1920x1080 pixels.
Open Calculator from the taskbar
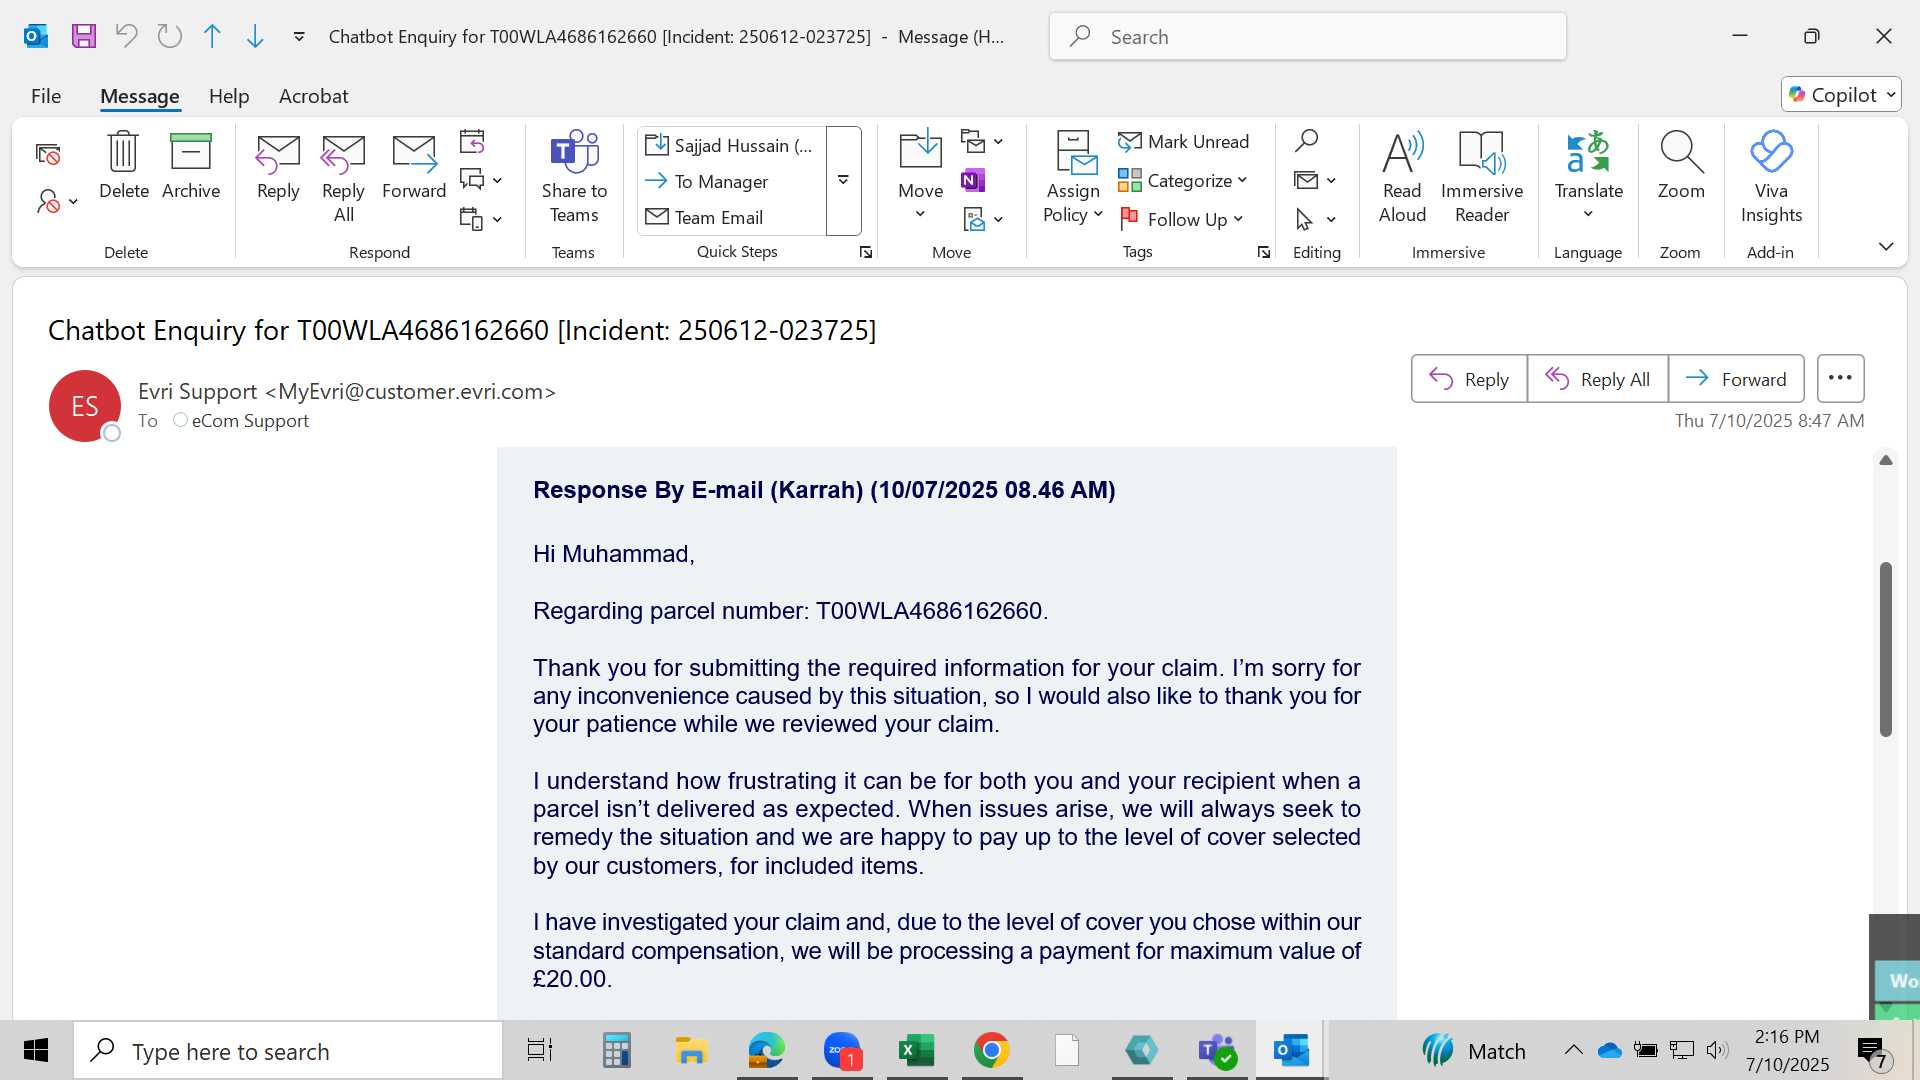(x=616, y=1050)
